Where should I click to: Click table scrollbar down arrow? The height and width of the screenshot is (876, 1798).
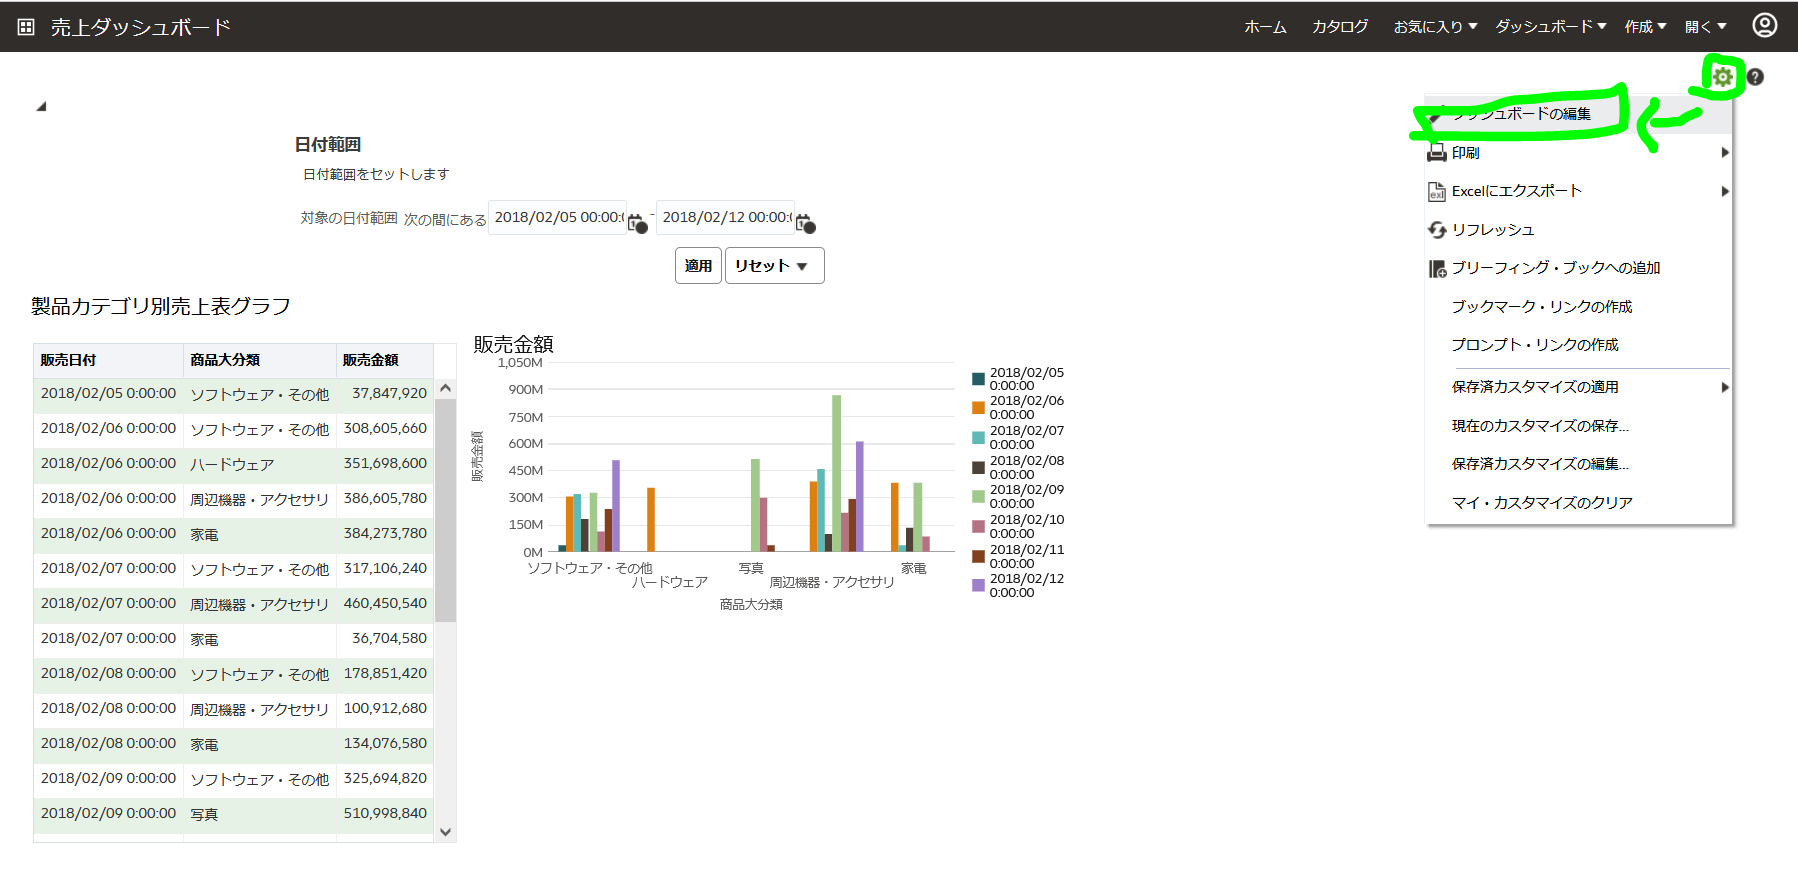click(446, 832)
